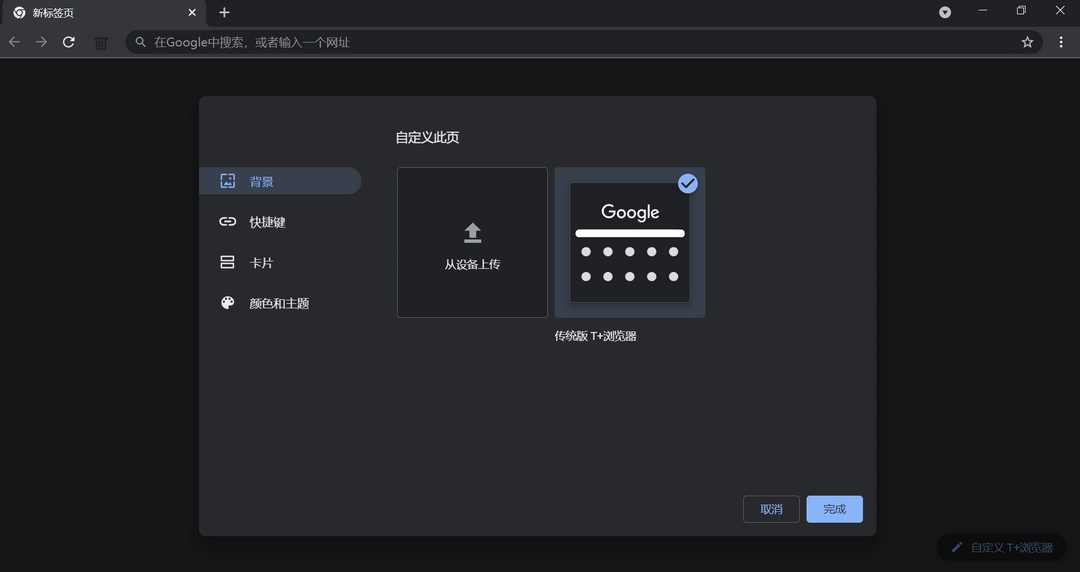Click 完成 to finish customization

[835, 509]
